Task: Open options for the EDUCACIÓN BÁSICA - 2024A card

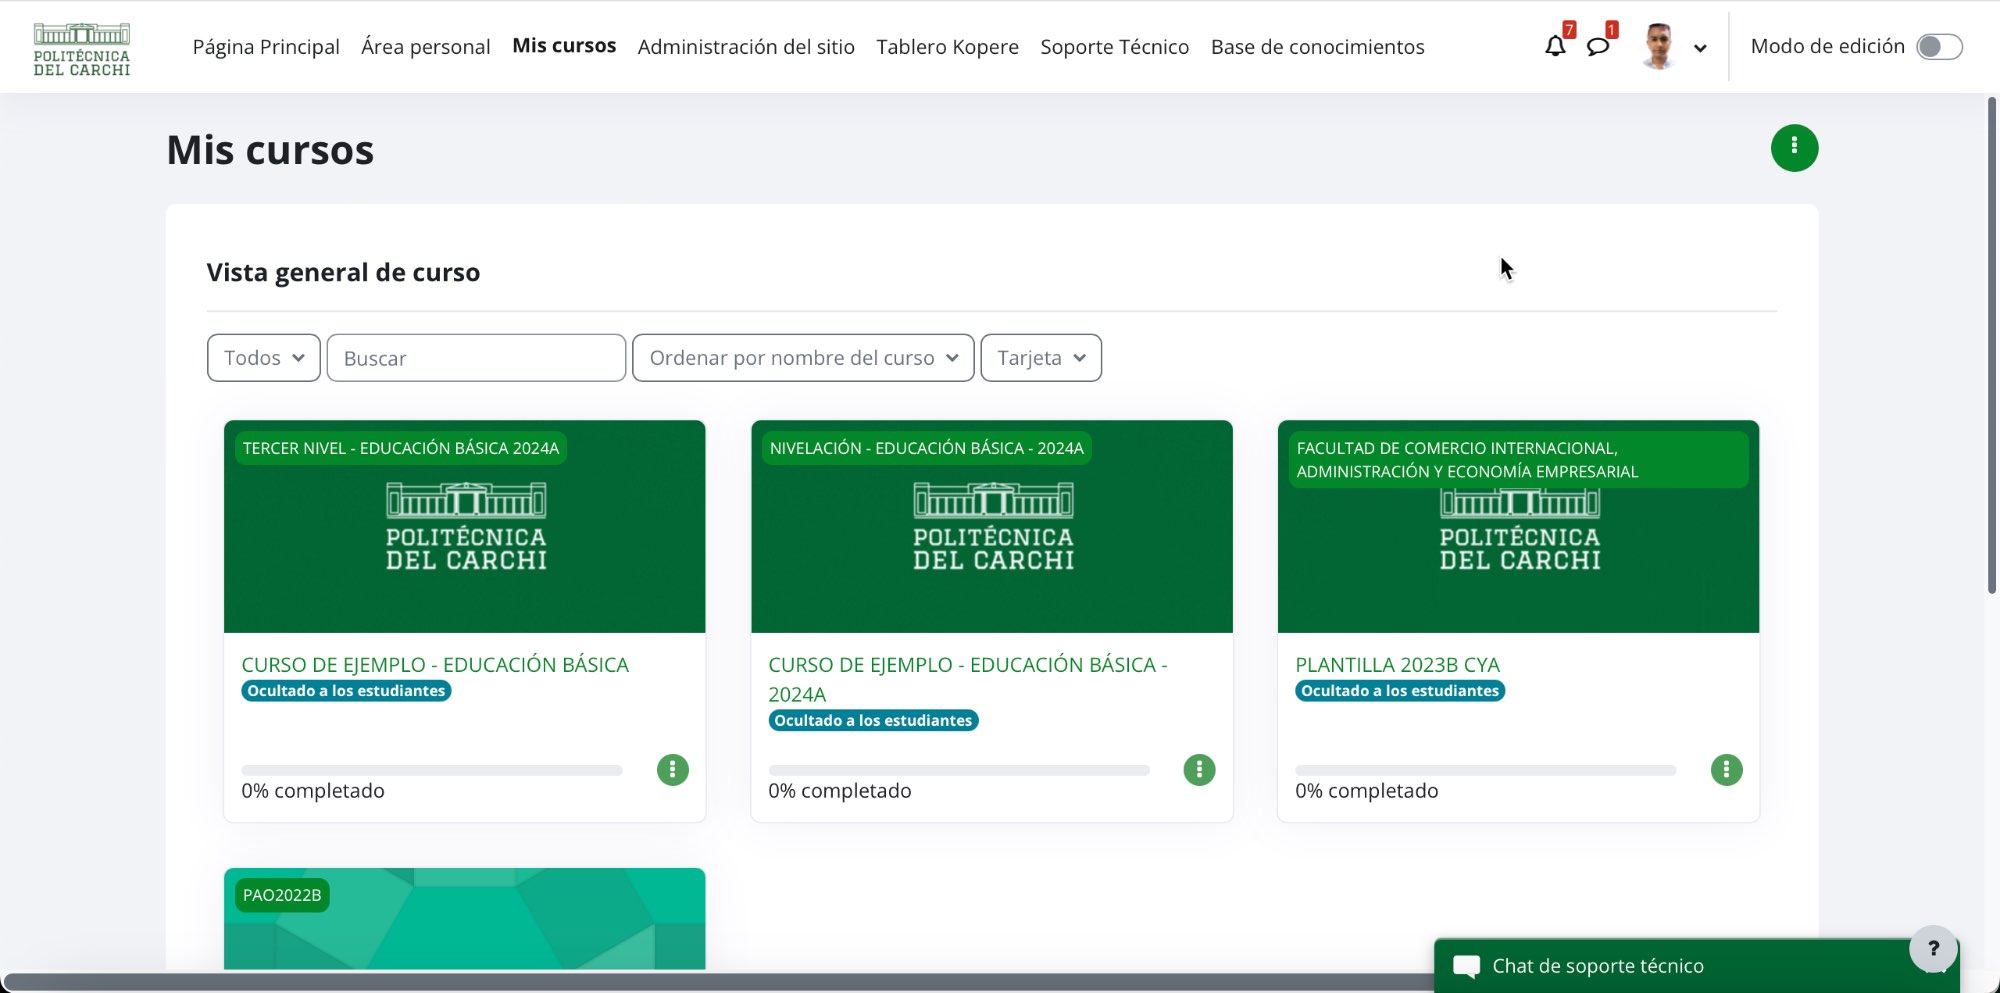Action: point(1199,769)
